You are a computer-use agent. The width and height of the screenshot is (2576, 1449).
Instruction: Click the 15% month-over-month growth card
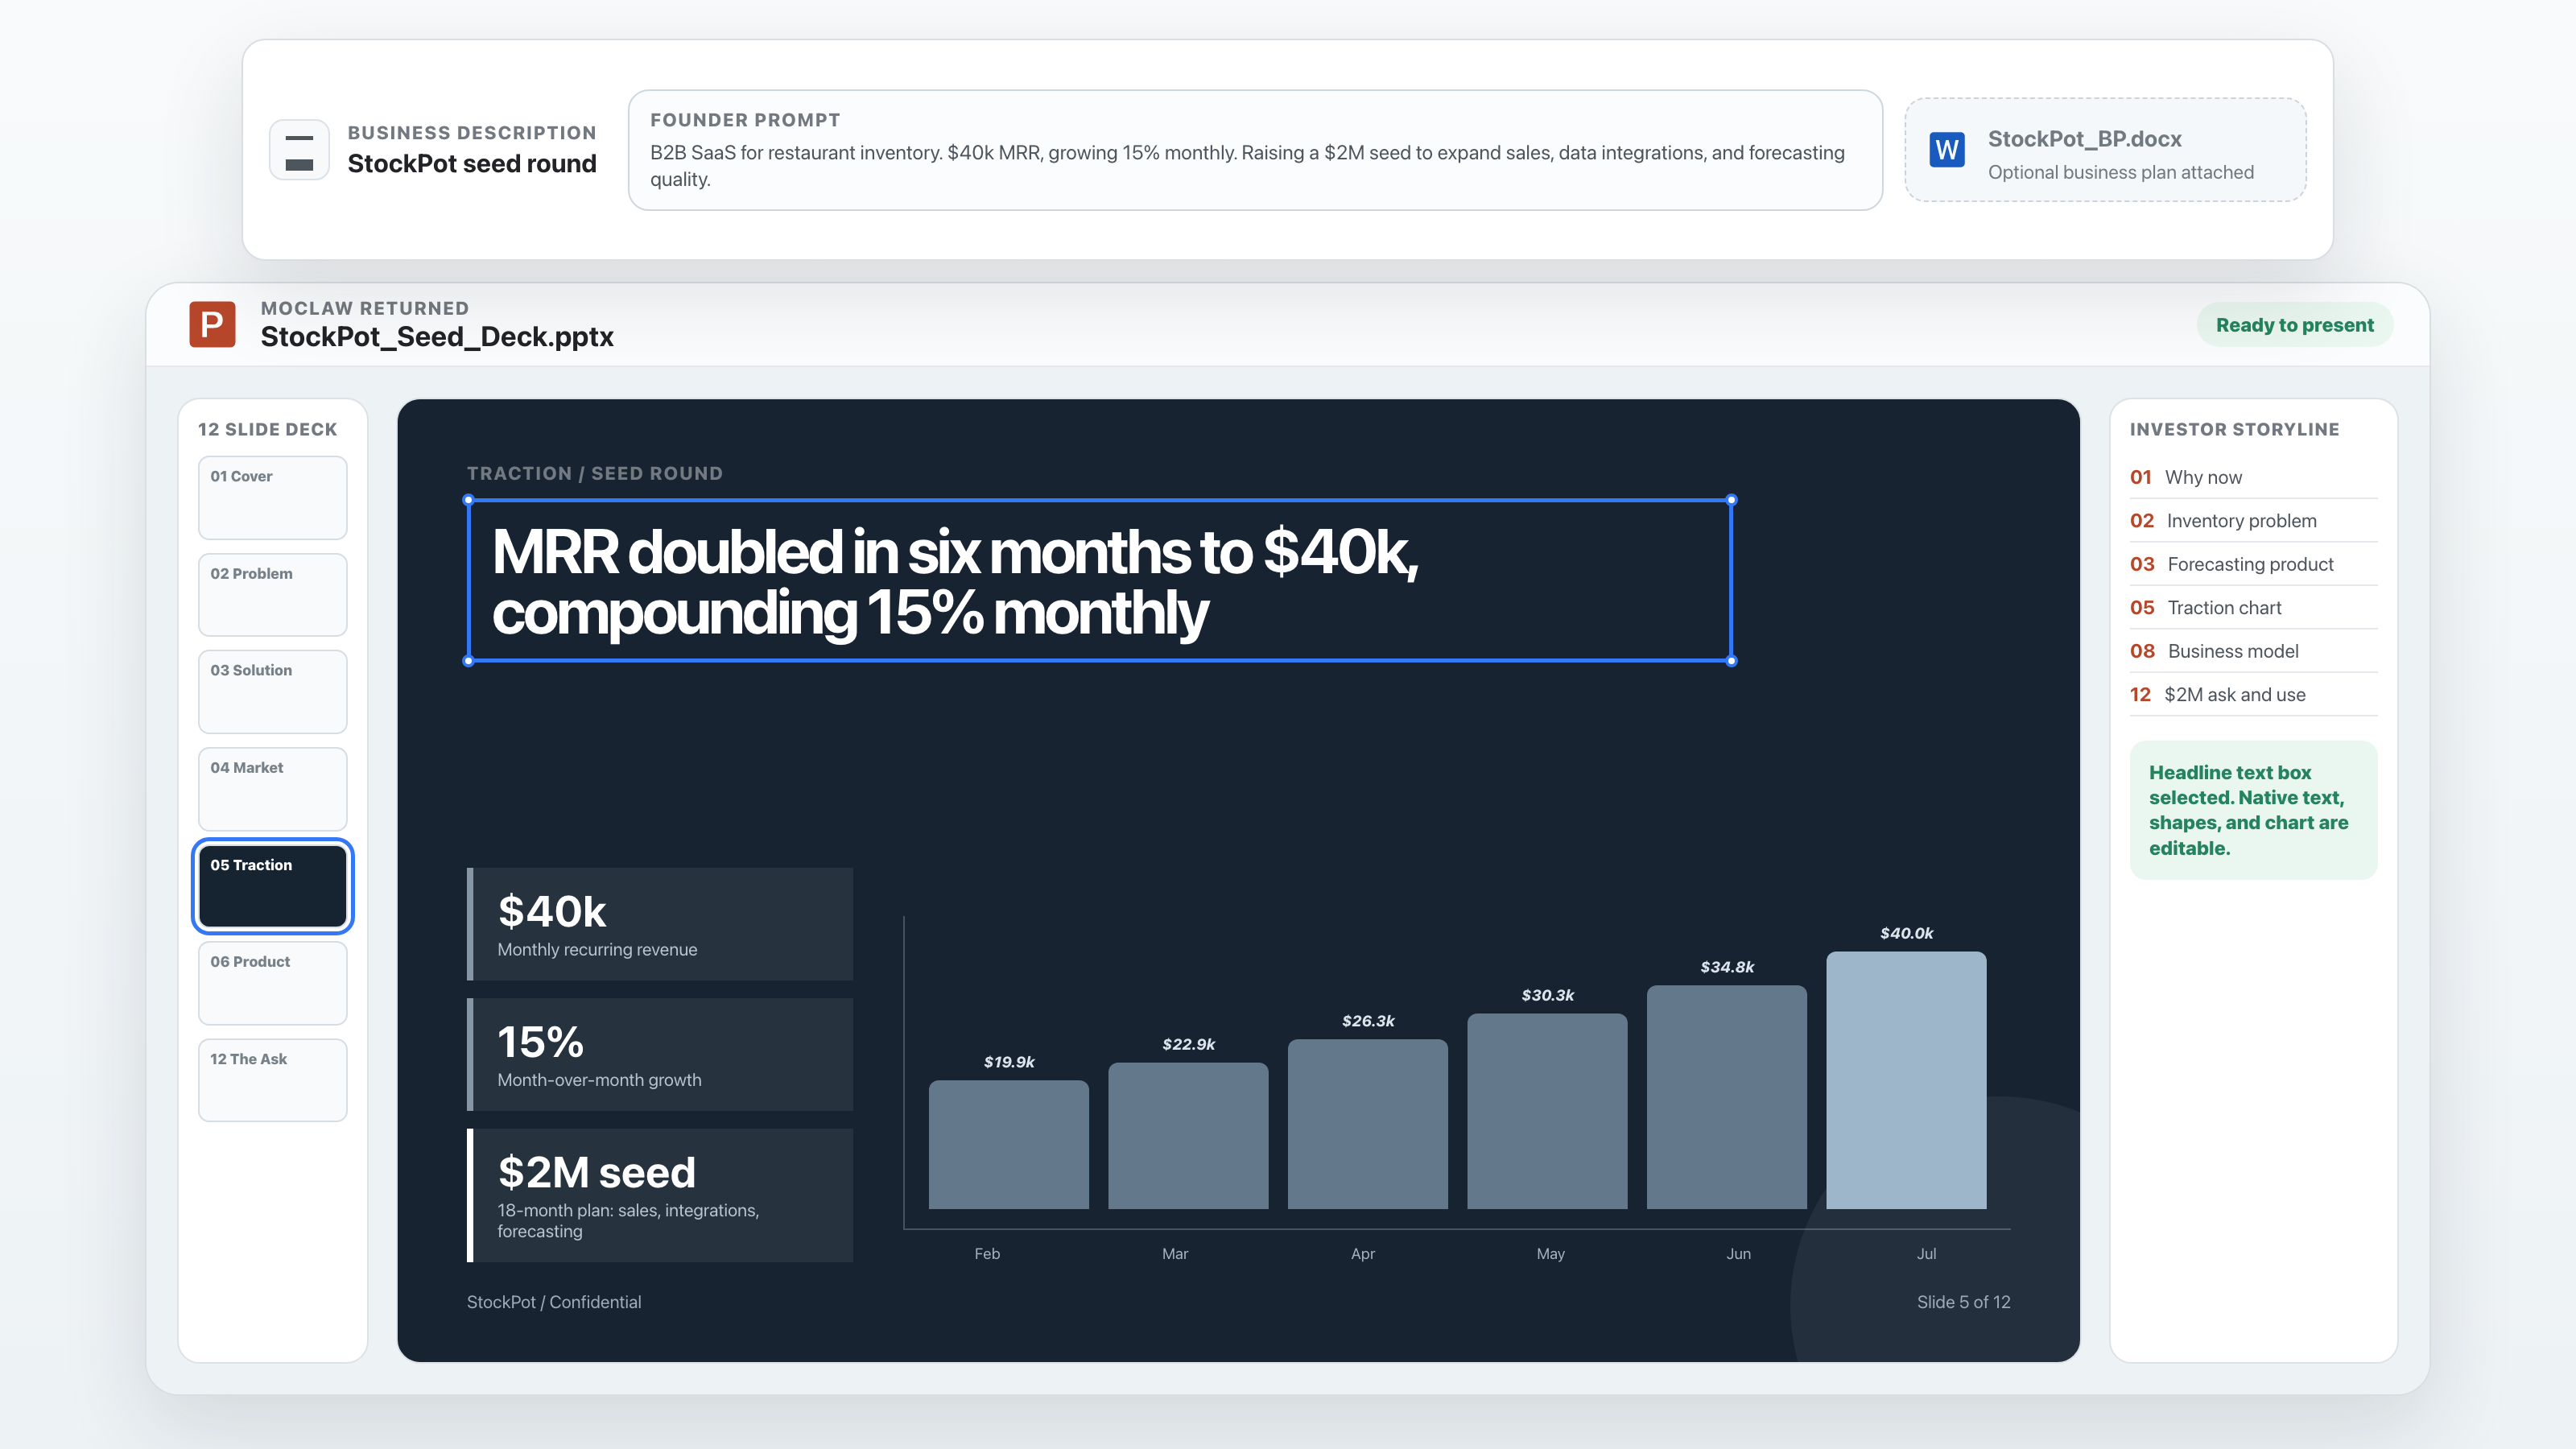[x=660, y=1054]
